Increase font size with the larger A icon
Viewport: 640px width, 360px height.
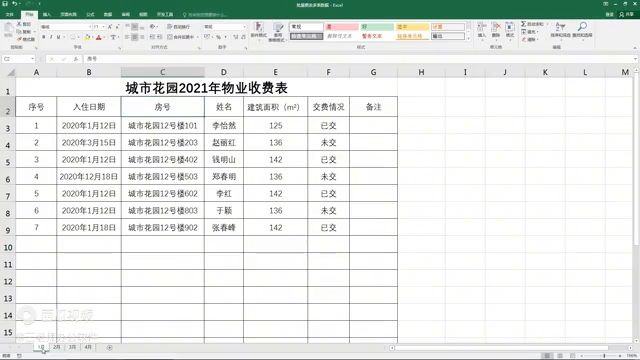coord(110,27)
